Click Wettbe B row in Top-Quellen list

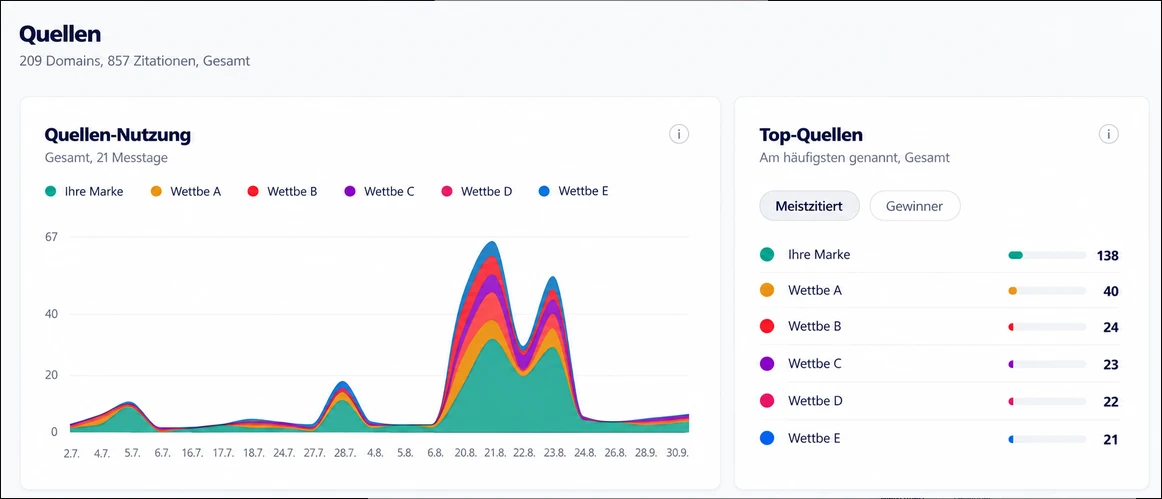pyautogui.click(x=939, y=327)
